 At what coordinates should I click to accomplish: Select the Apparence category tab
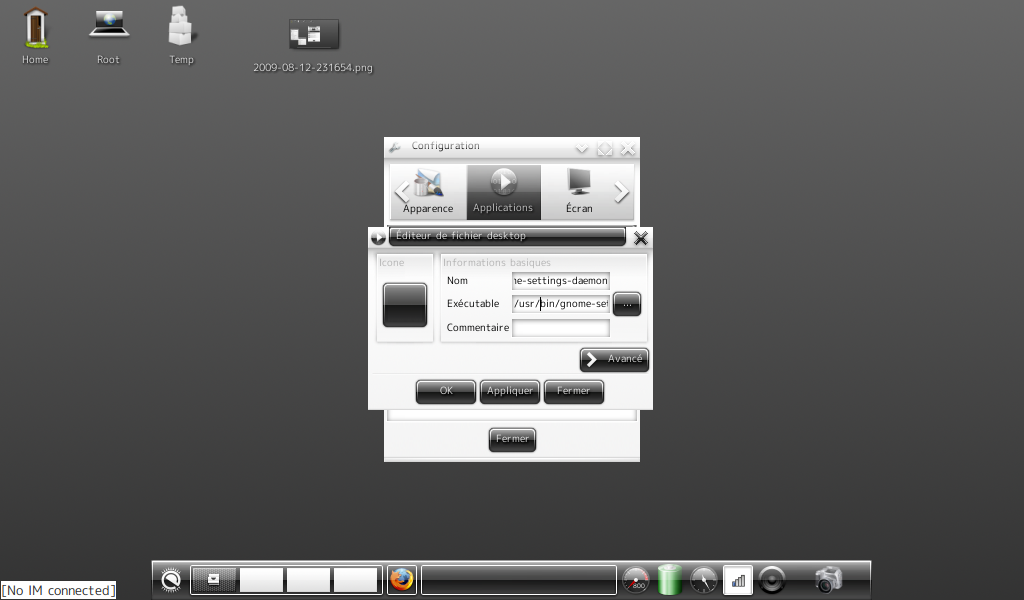[428, 192]
